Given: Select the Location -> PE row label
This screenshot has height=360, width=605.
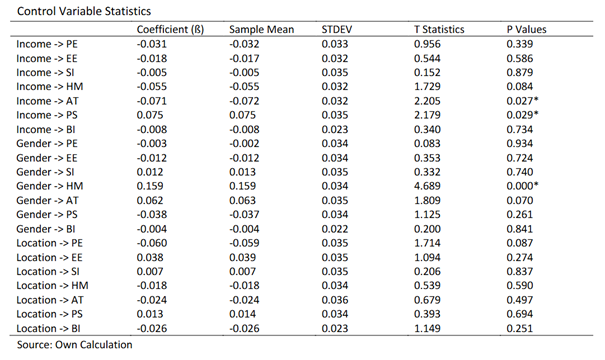Looking at the screenshot, I should [49, 243].
